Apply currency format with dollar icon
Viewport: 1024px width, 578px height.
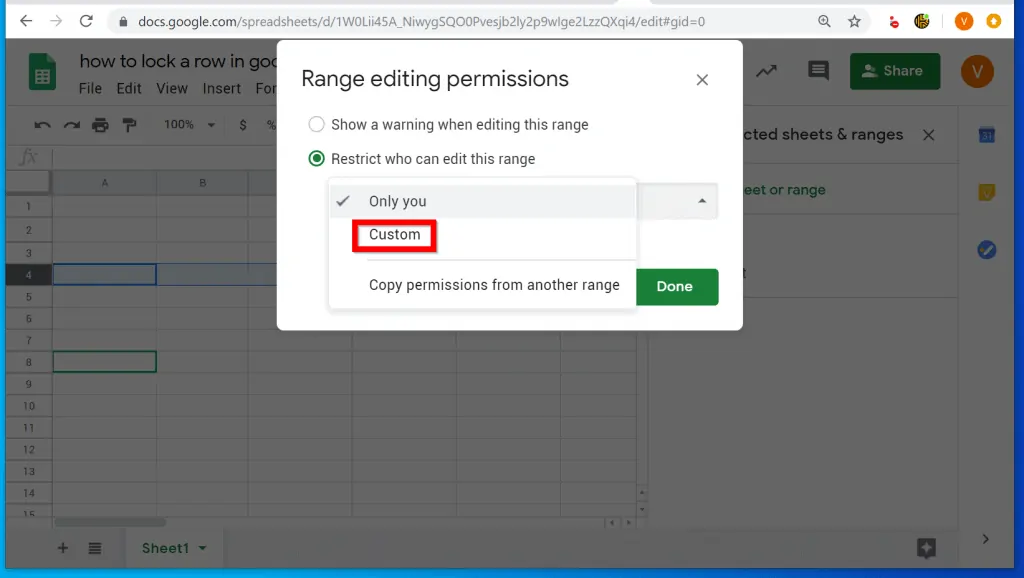(243, 125)
